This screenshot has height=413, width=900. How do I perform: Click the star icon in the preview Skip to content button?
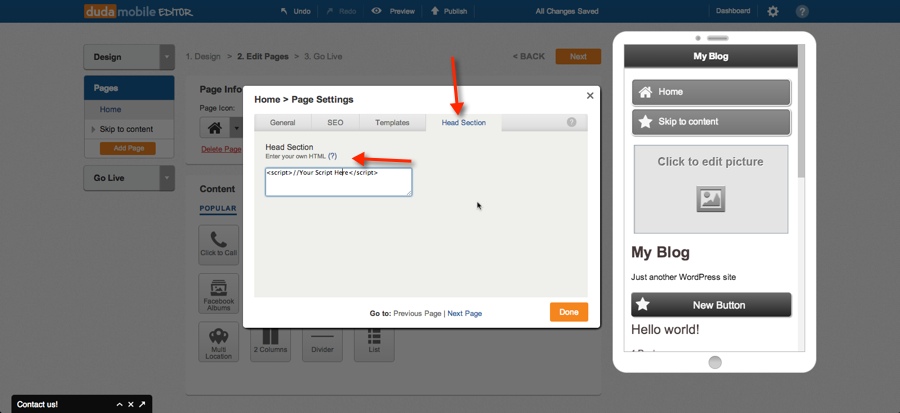coord(645,122)
